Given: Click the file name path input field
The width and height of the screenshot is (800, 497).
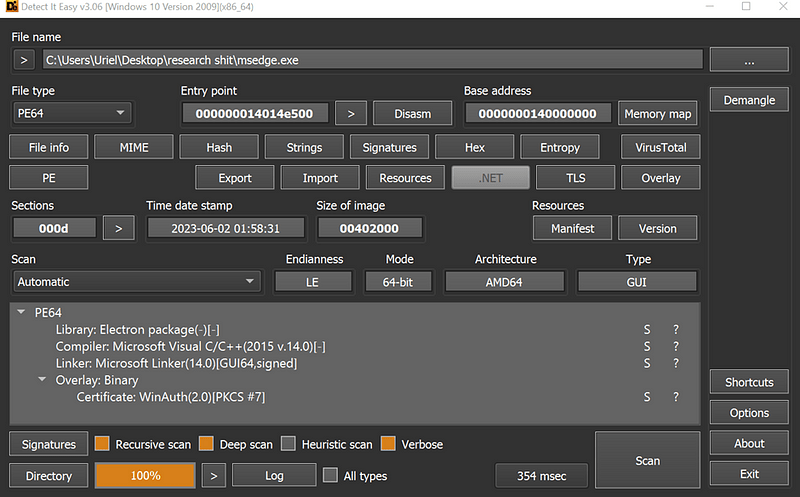Looking at the screenshot, I should click(x=372, y=60).
